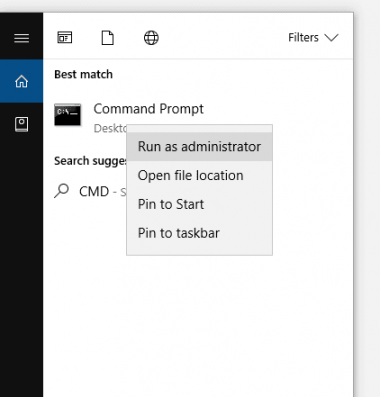
Task: Select Pin to Start
Action: tap(199, 204)
